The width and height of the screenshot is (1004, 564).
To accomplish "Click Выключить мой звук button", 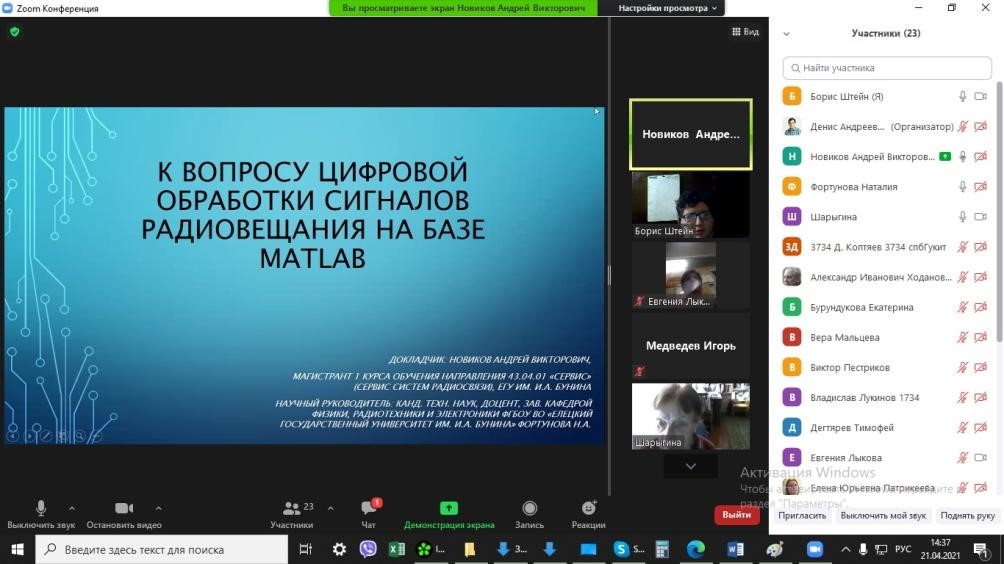I will click(883, 515).
